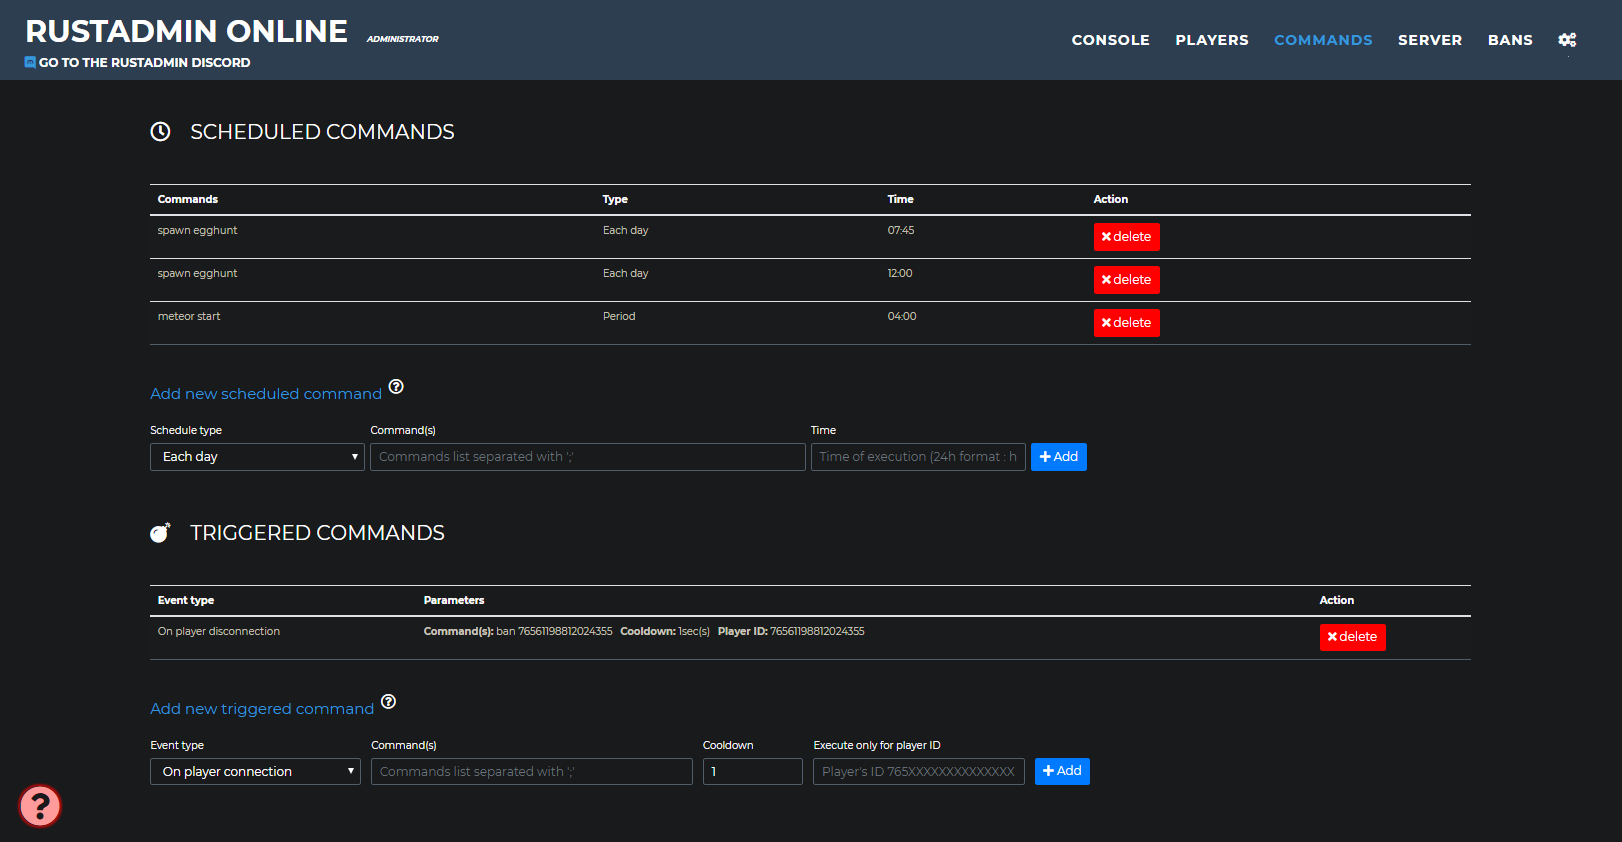Click the Cooldown value field
This screenshot has width=1622, height=842.
[x=753, y=772]
